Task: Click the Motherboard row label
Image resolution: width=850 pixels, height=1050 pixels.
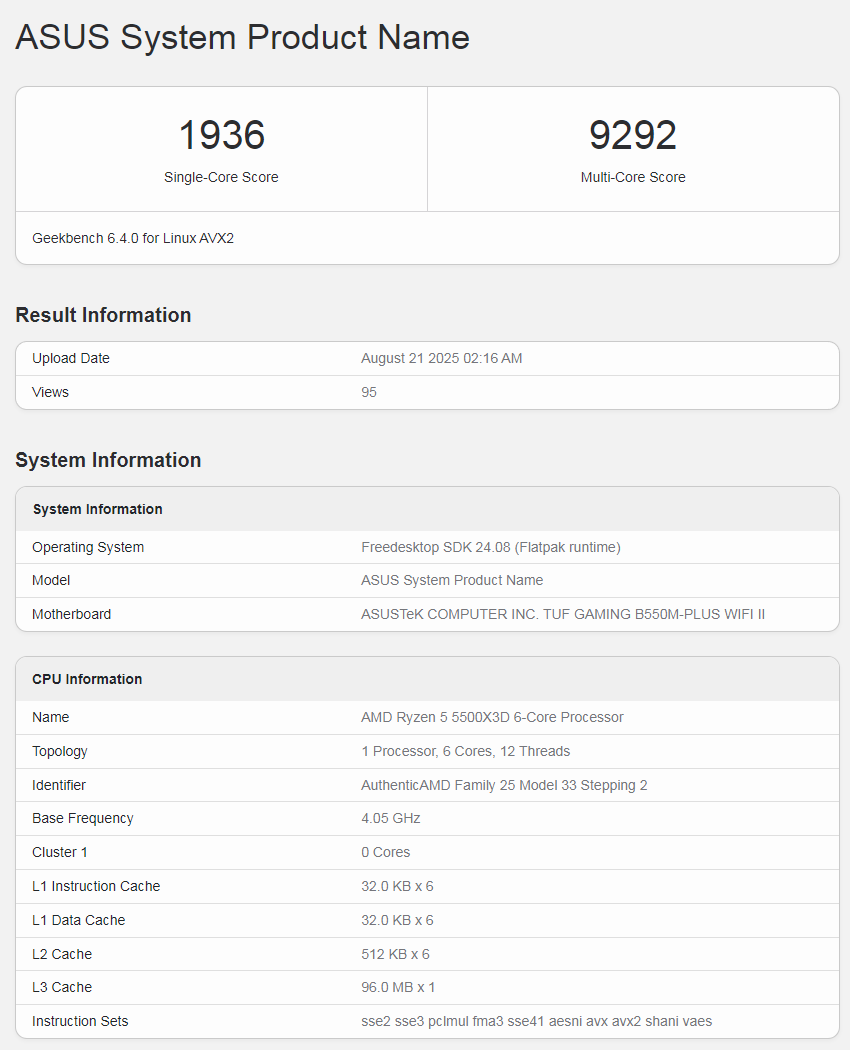Action: pos(72,614)
